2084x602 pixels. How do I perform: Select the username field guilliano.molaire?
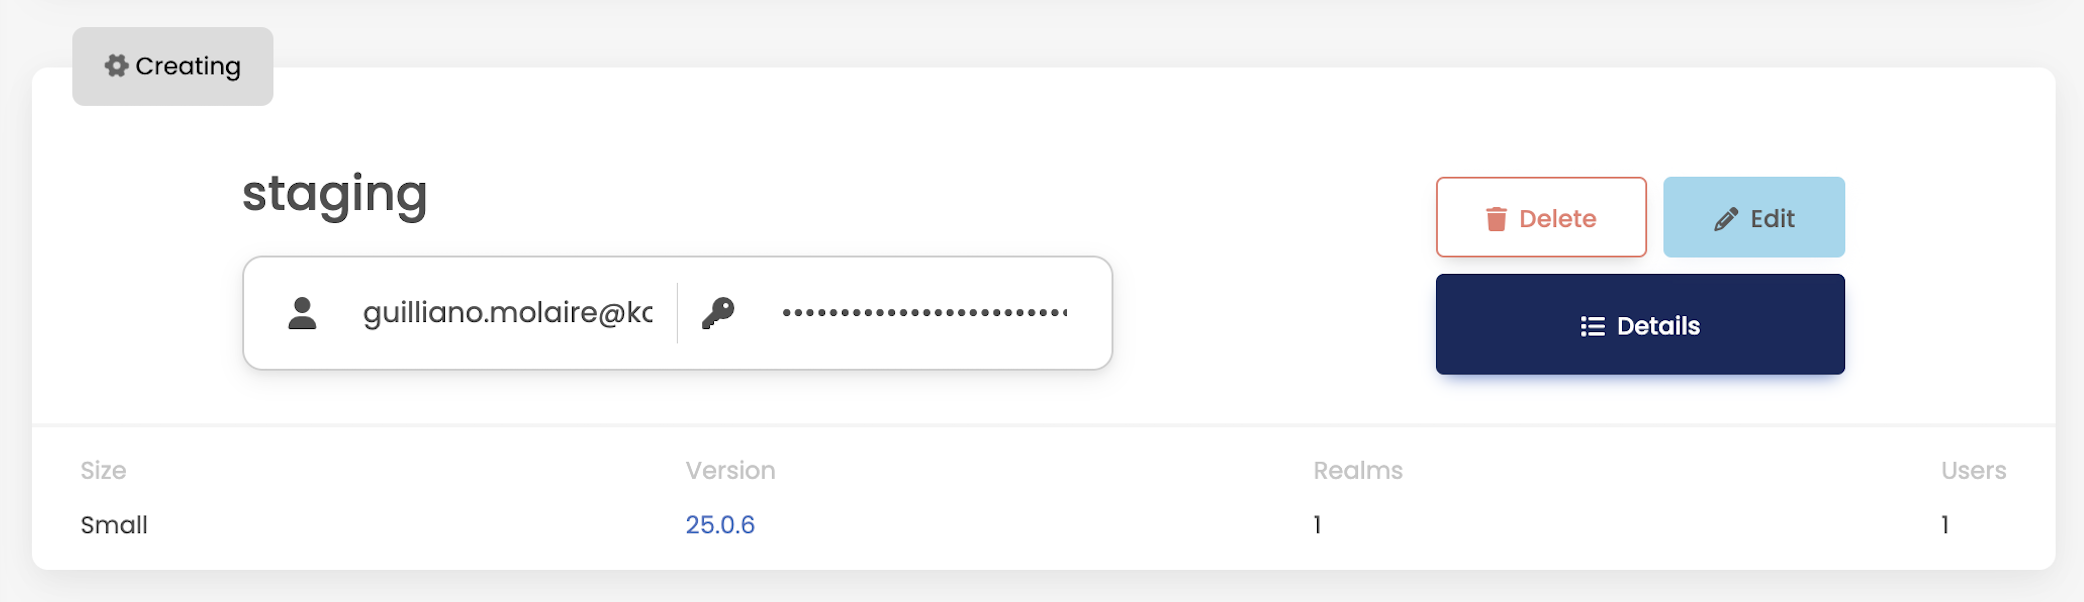tap(508, 313)
